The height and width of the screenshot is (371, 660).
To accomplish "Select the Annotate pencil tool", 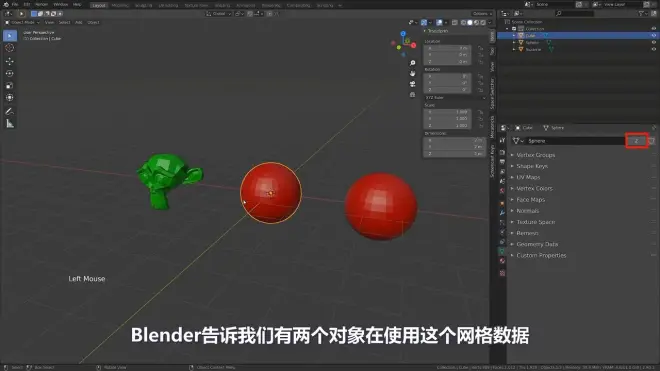I will pos(10,112).
